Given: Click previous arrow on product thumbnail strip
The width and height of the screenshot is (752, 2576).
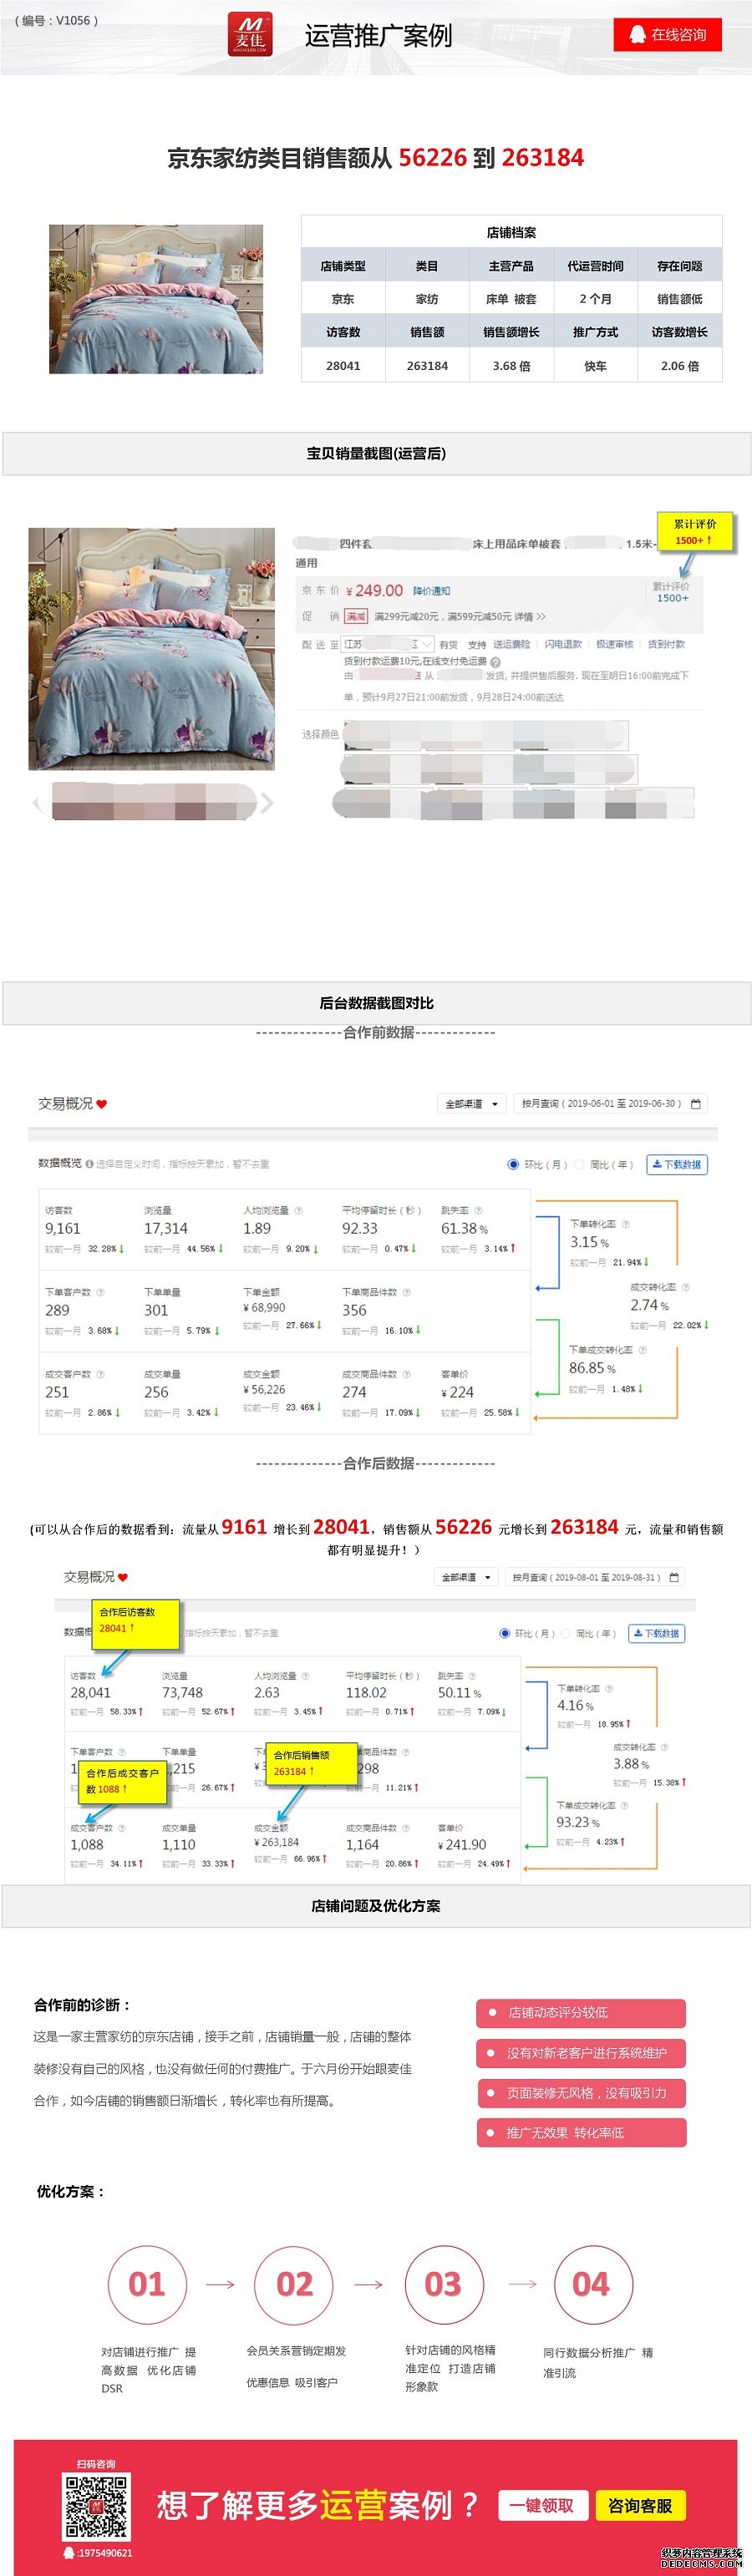Looking at the screenshot, I should click(38, 802).
